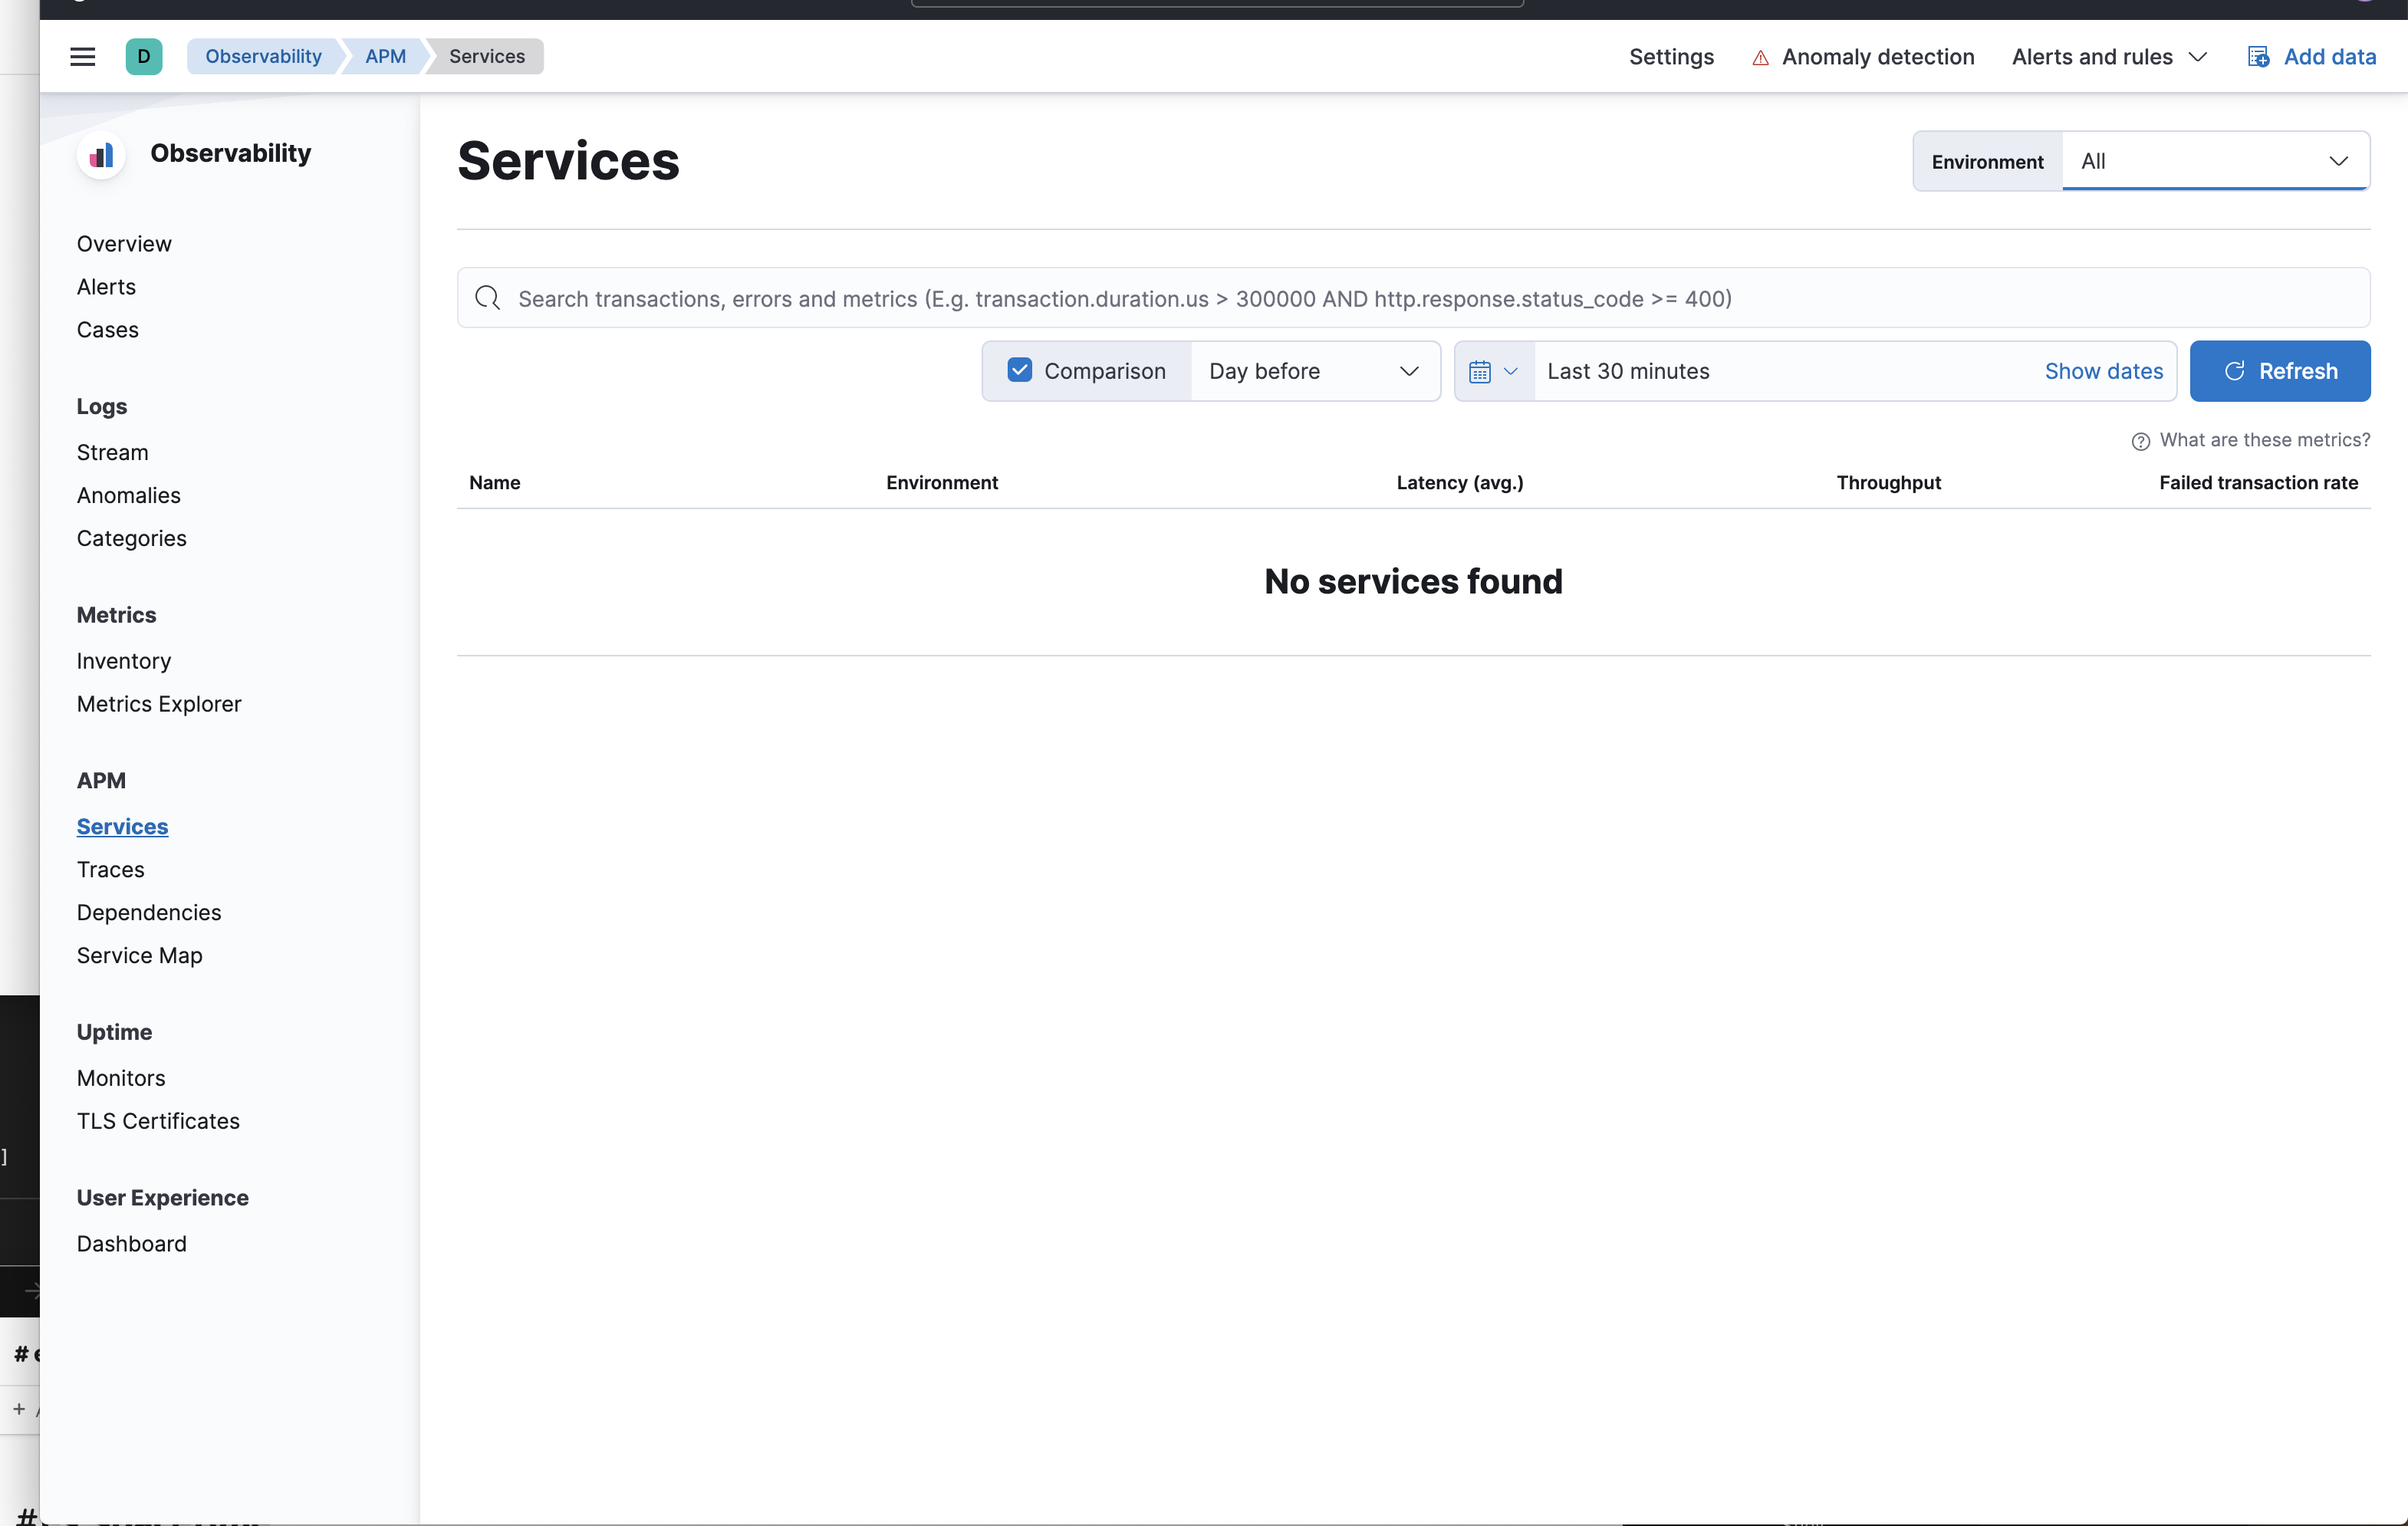Image resolution: width=2408 pixels, height=1526 pixels.
Task: Open Logs Anomalies page
Action: 129,496
